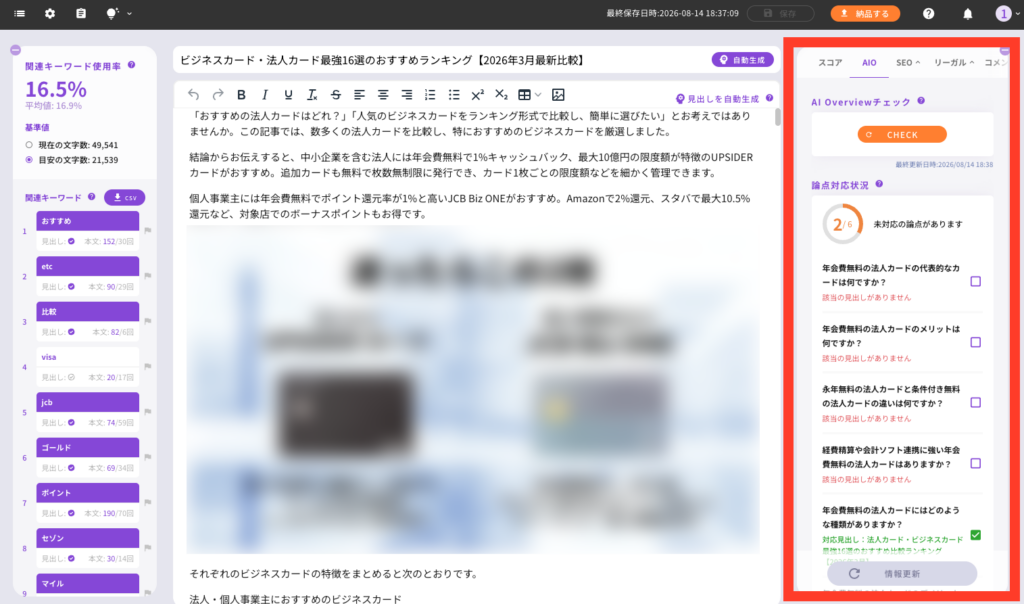The image size is (1024, 604).
Task: Open the notifications bell
Action: pos(968,13)
